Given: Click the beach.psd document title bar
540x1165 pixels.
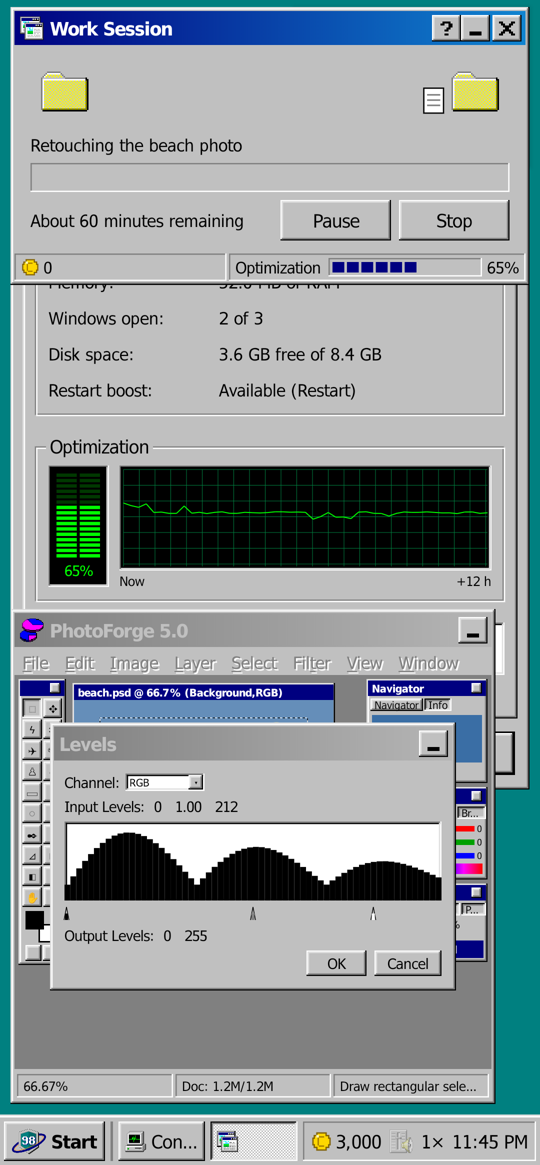Looking at the screenshot, I should tap(204, 693).
